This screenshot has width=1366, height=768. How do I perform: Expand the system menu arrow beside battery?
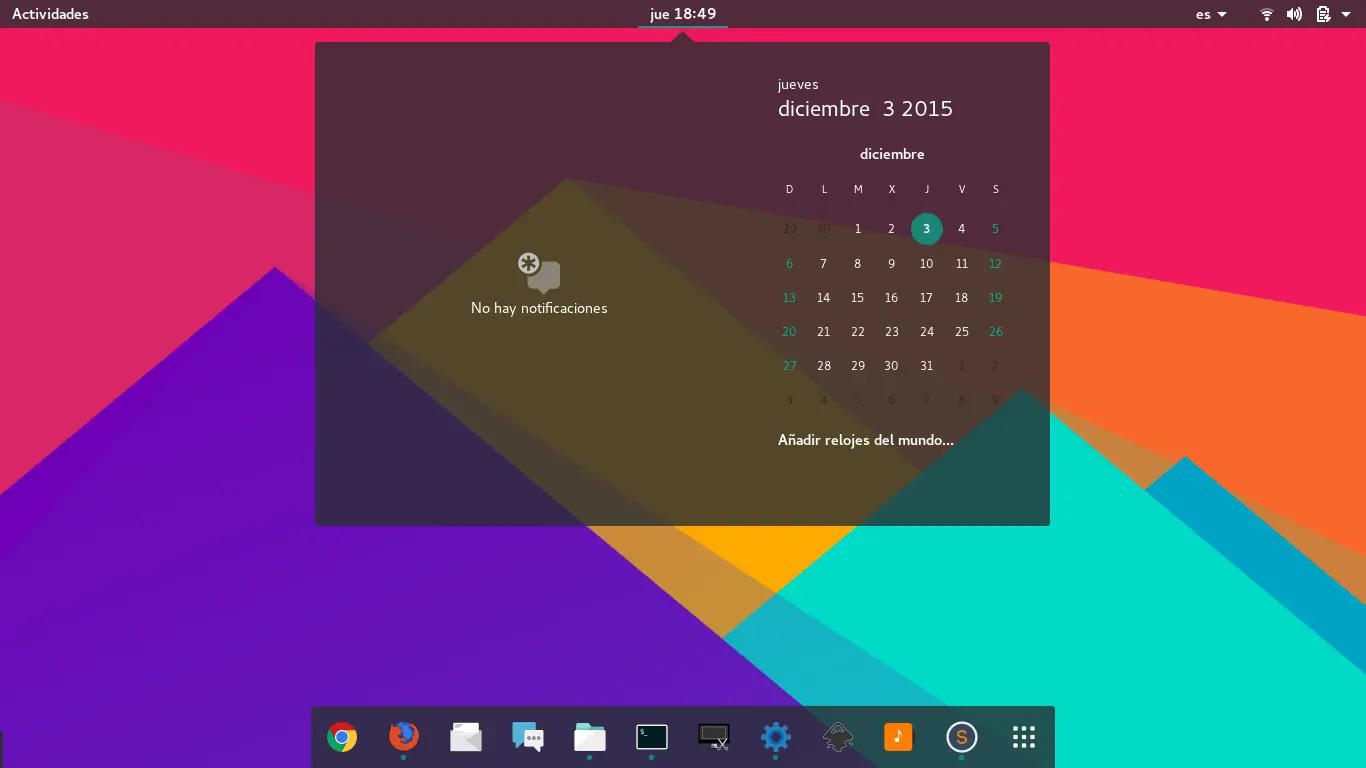[x=1345, y=14]
